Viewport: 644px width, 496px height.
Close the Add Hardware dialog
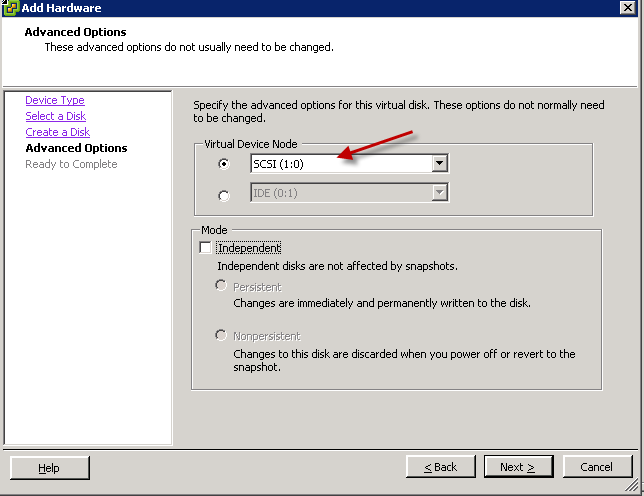(x=628, y=7)
